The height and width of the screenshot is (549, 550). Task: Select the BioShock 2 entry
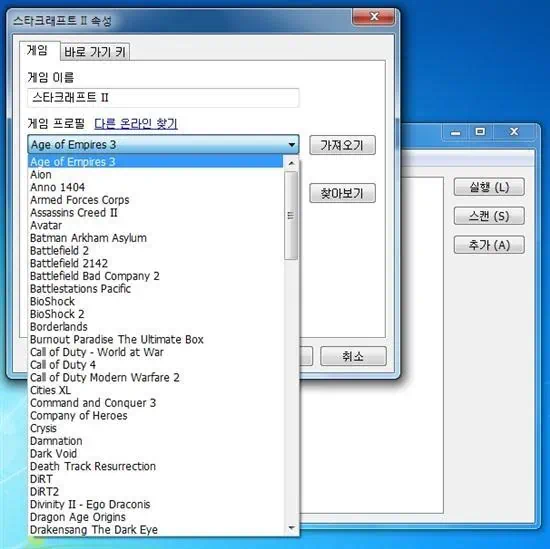pyautogui.click(x=156, y=314)
